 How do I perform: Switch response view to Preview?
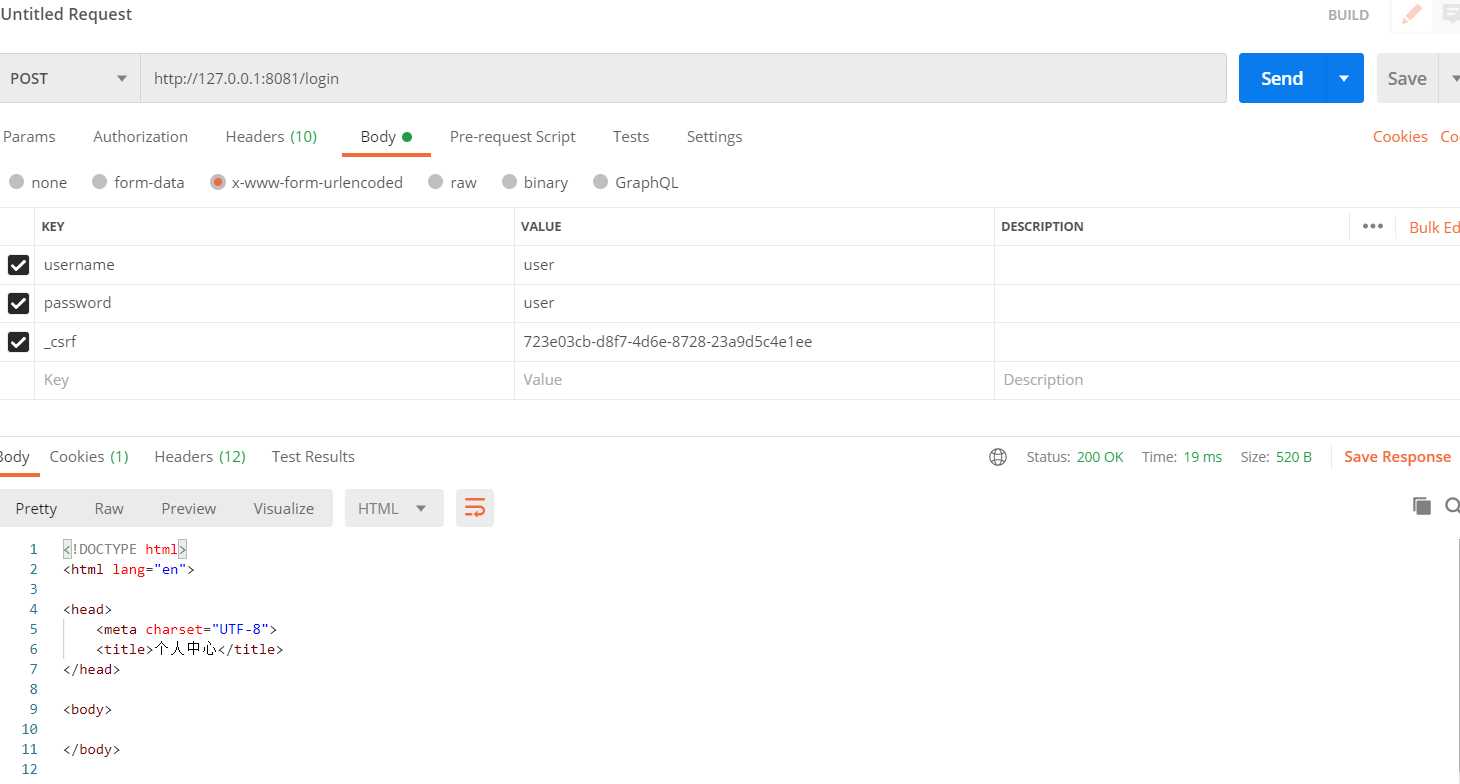pos(188,508)
